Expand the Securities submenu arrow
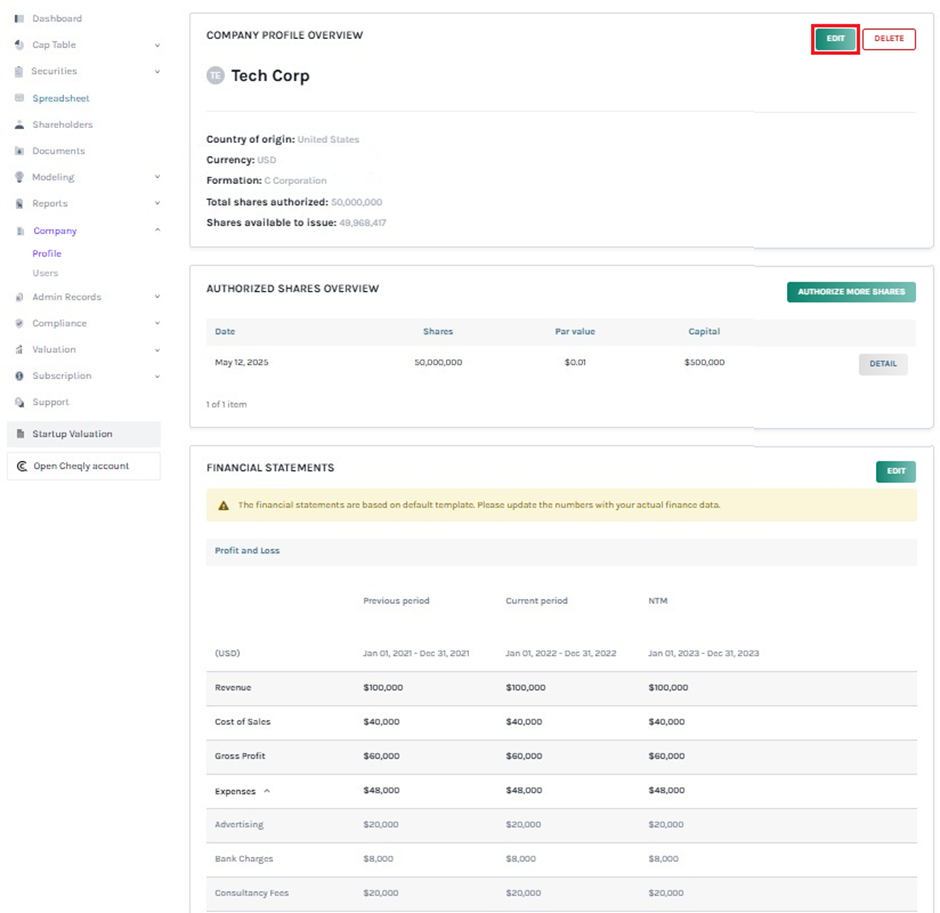Screen dimensions: 940x913 click(157, 71)
